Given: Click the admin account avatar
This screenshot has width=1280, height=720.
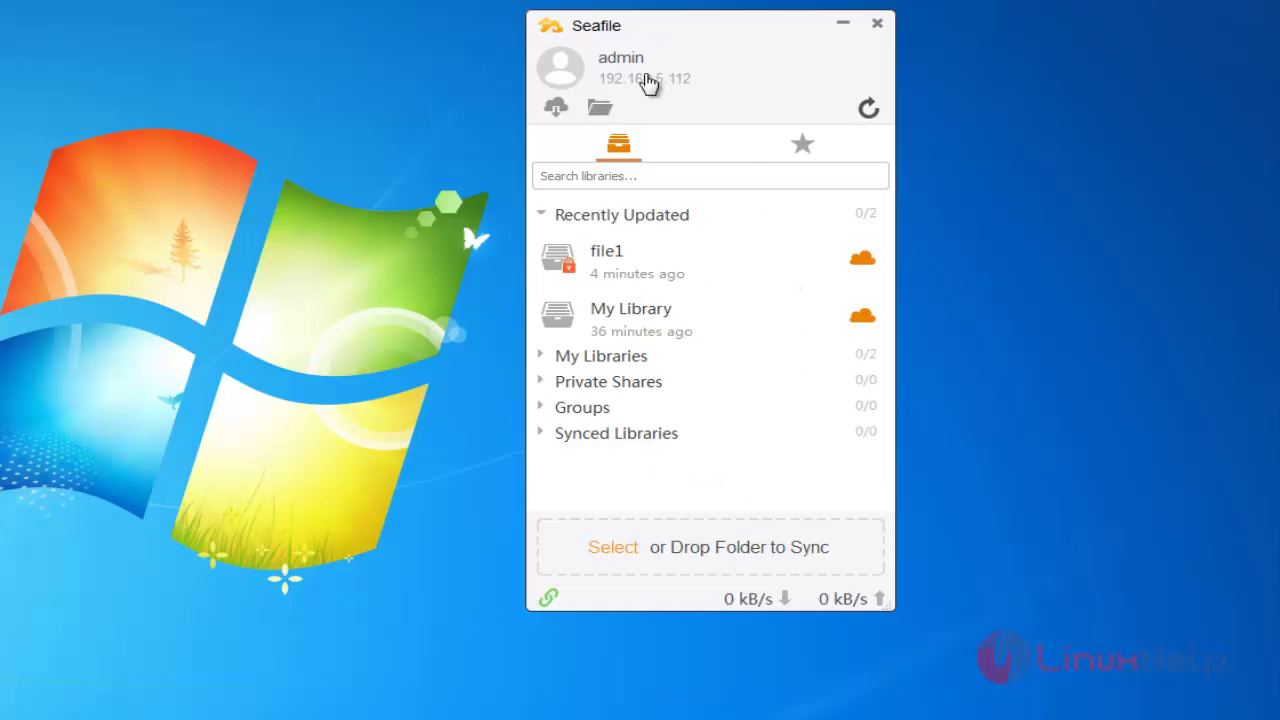Looking at the screenshot, I should point(560,68).
